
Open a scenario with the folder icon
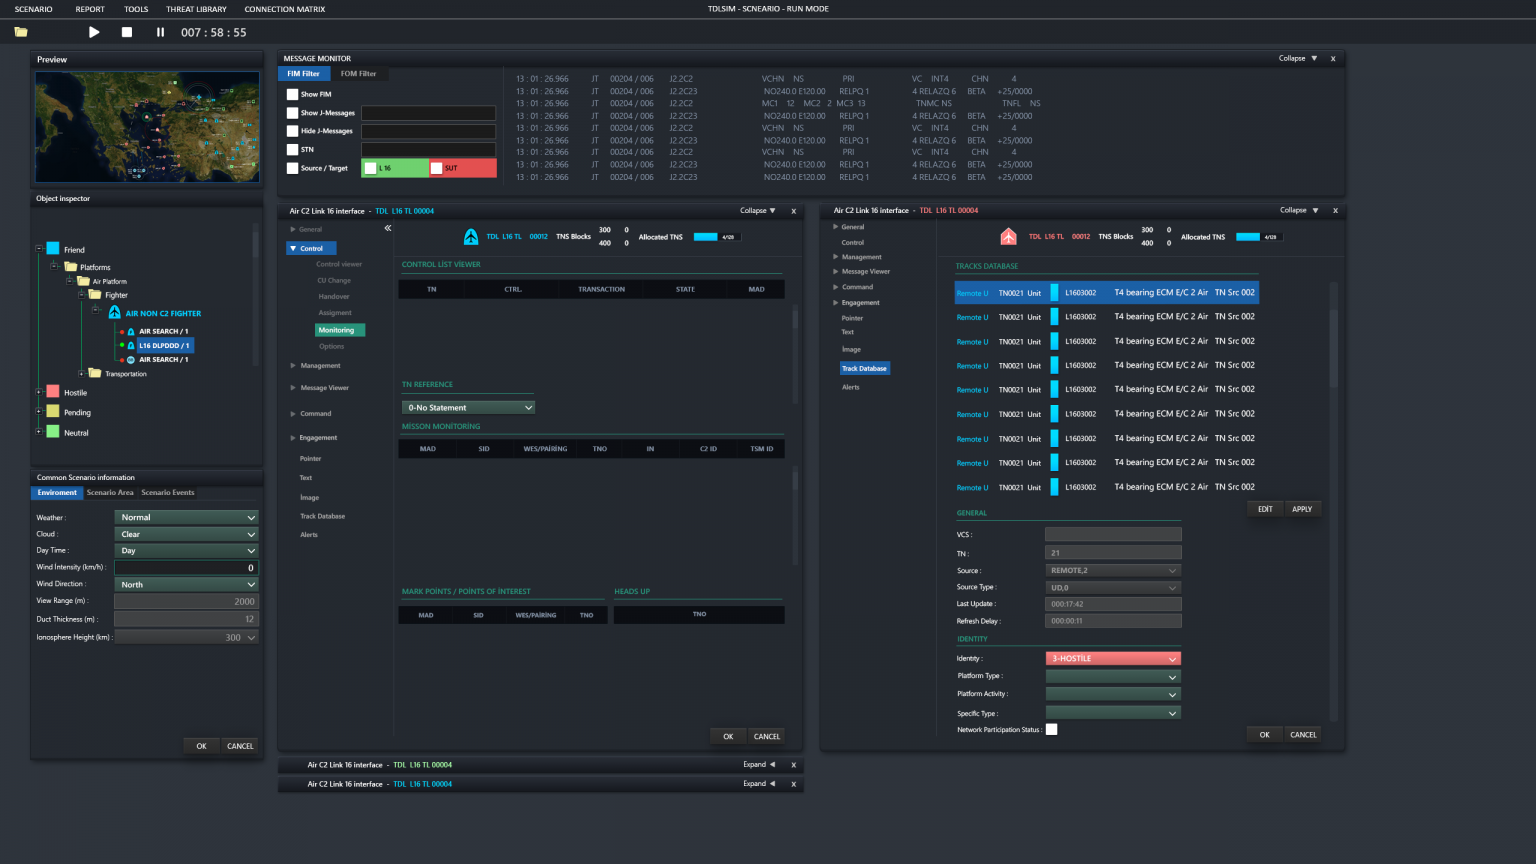[19, 32]
